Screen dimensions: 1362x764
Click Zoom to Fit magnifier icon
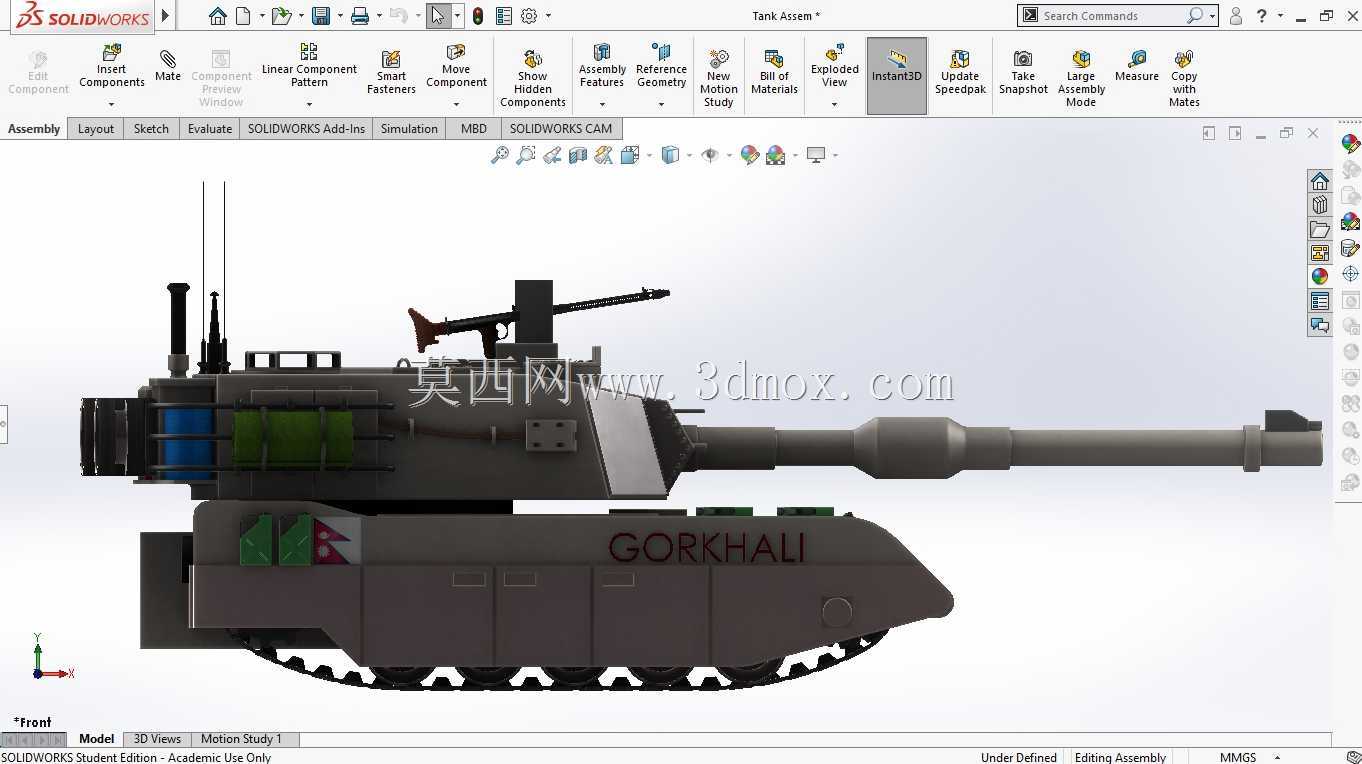coord(499,155)
